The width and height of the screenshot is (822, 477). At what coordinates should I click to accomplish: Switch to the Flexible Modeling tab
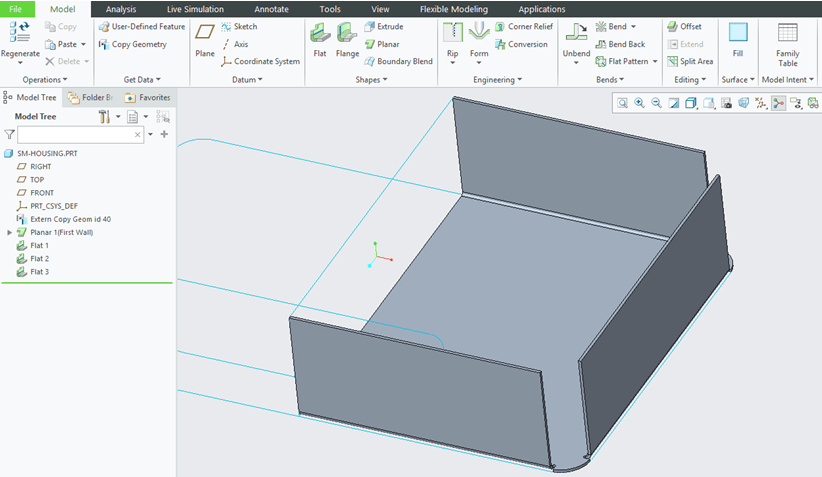click(x=454, y=9)
